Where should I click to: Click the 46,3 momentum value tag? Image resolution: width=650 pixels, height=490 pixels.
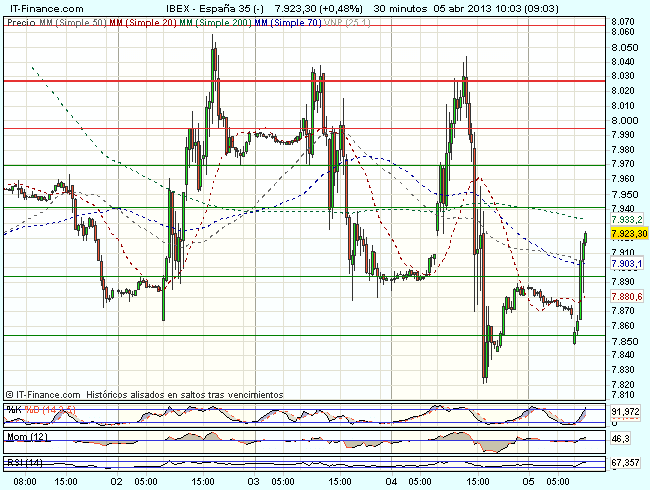click(619, 438)
